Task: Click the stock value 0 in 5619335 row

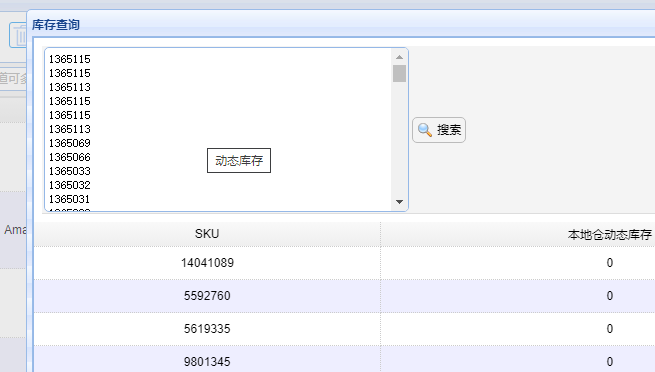Action: click(x=609, y=329)
